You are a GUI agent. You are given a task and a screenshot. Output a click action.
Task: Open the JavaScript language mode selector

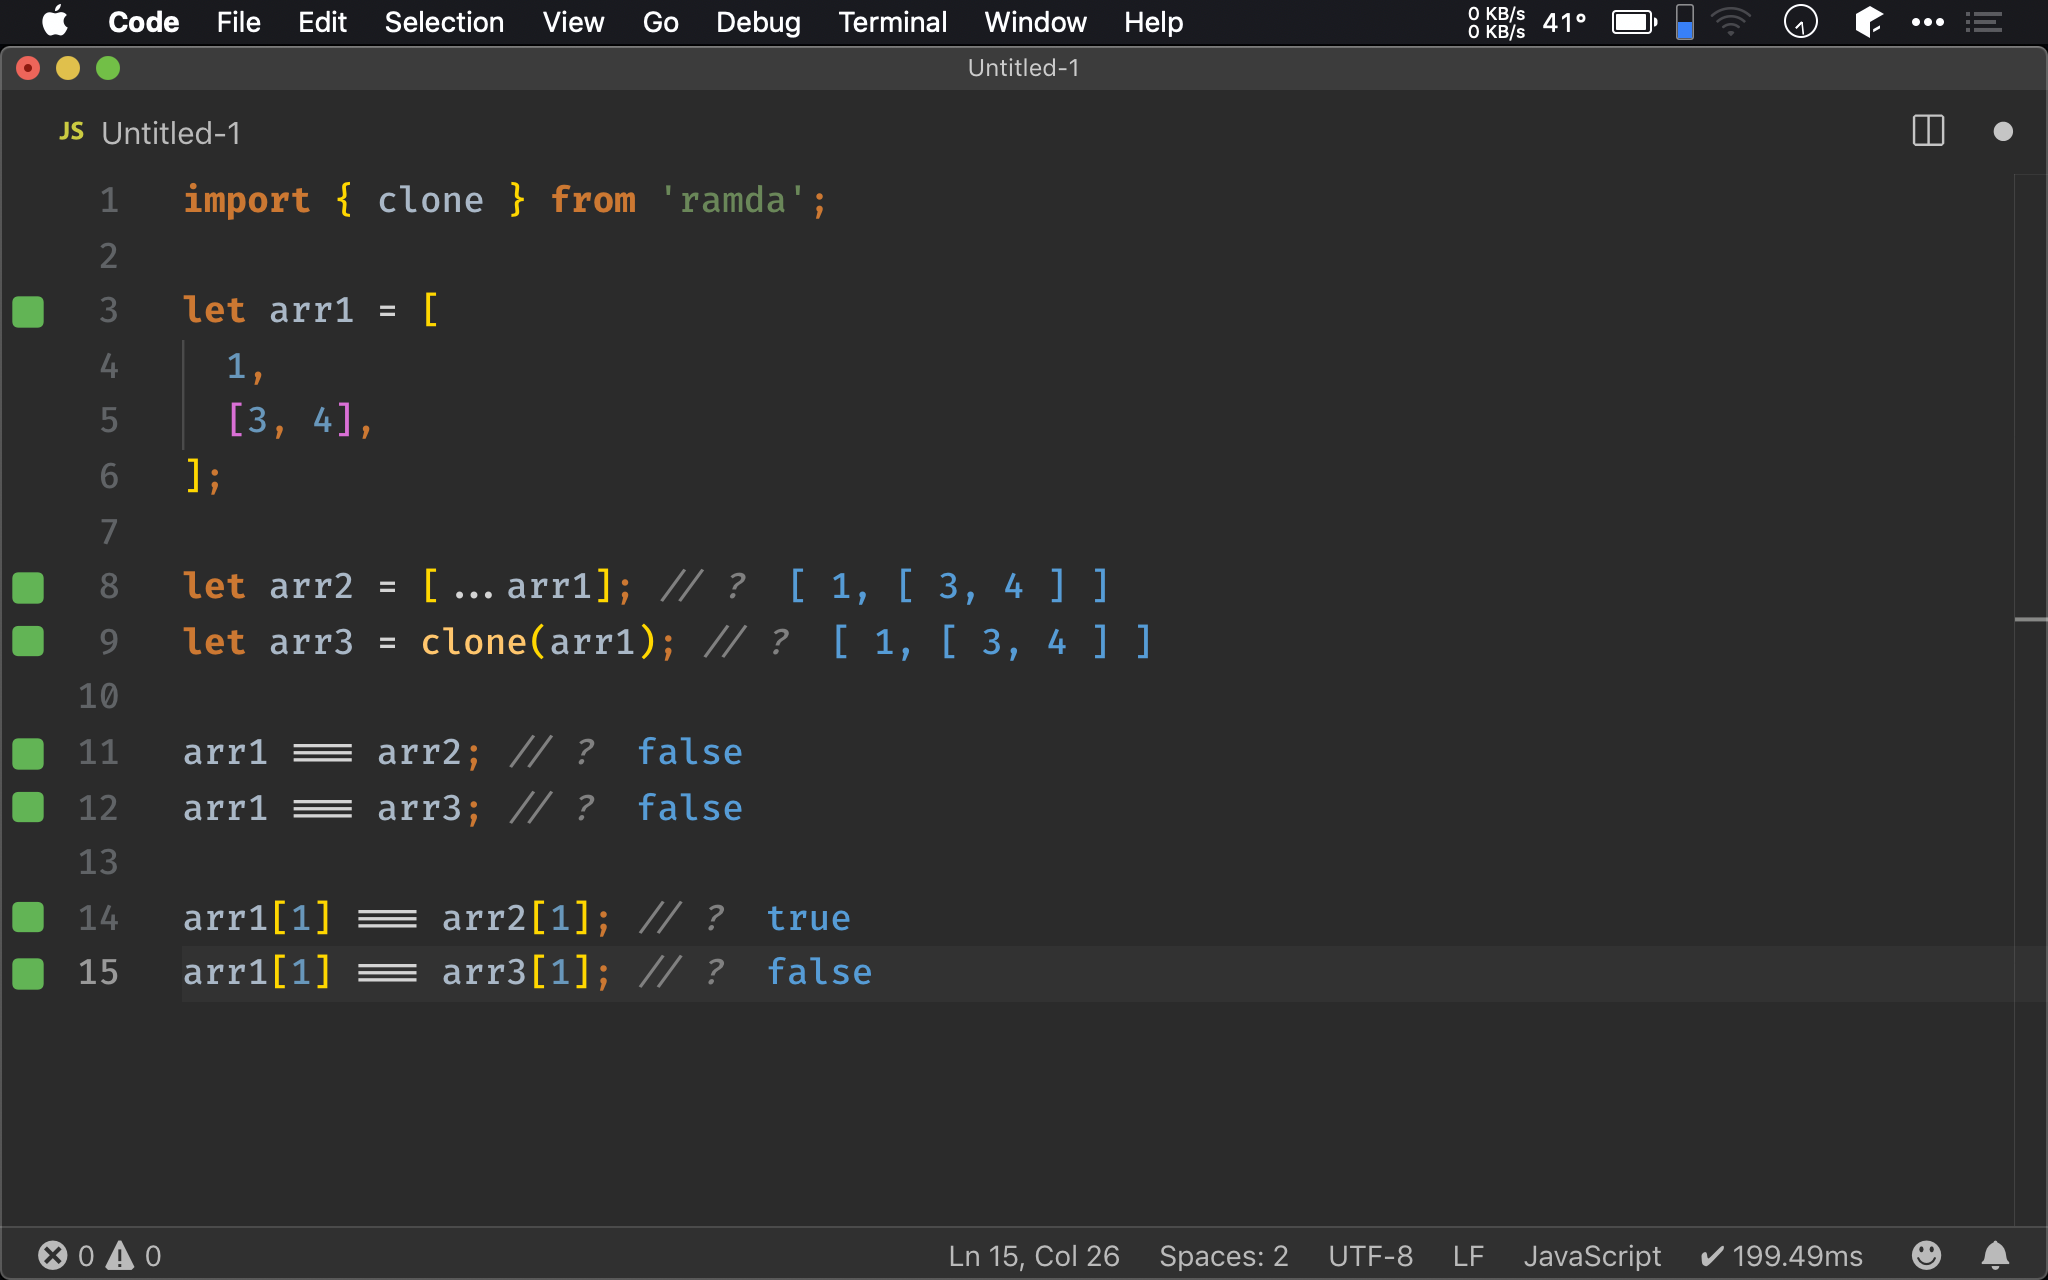coord(1591,1255)
